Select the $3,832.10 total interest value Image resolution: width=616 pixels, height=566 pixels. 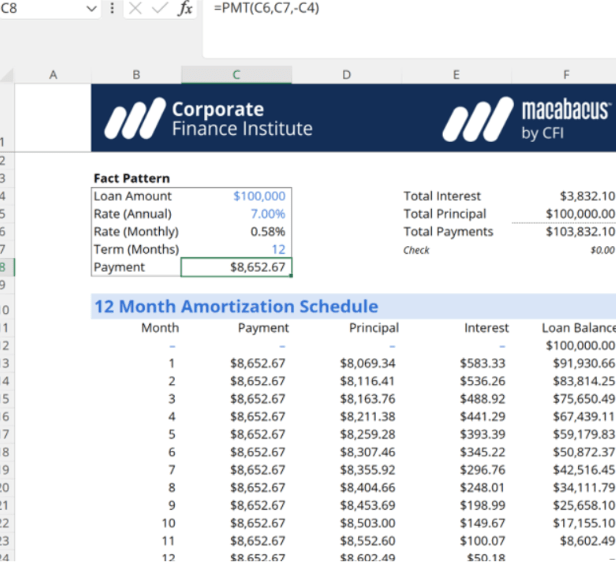coord(587,196)
